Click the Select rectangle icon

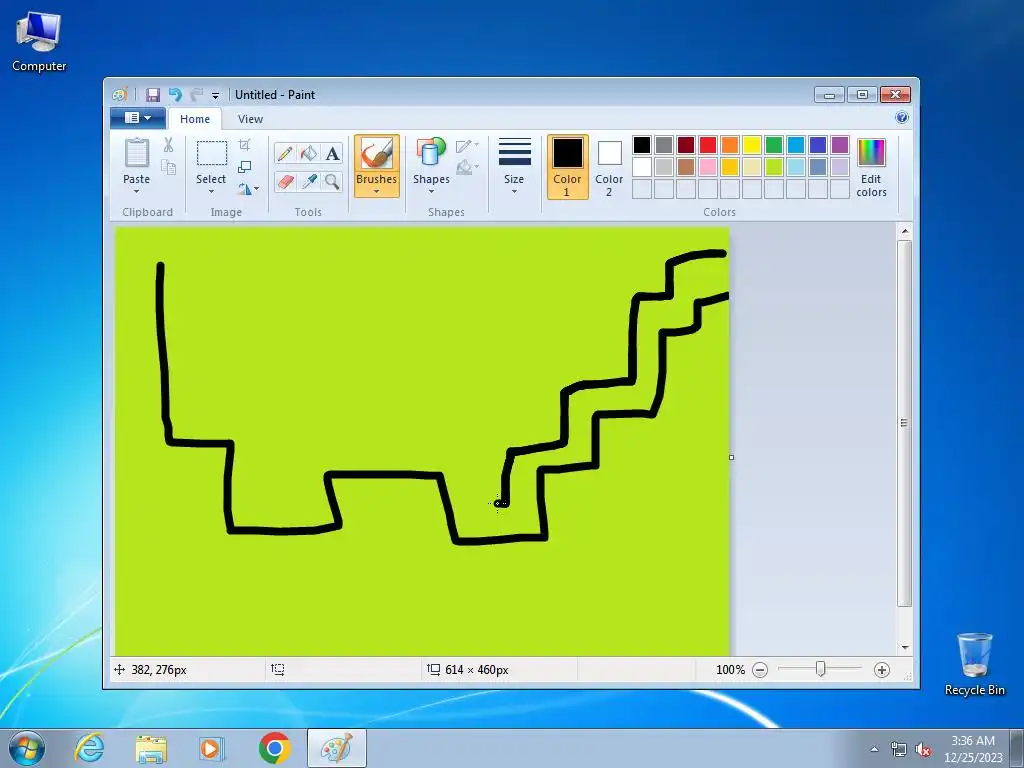pos(212,153)
